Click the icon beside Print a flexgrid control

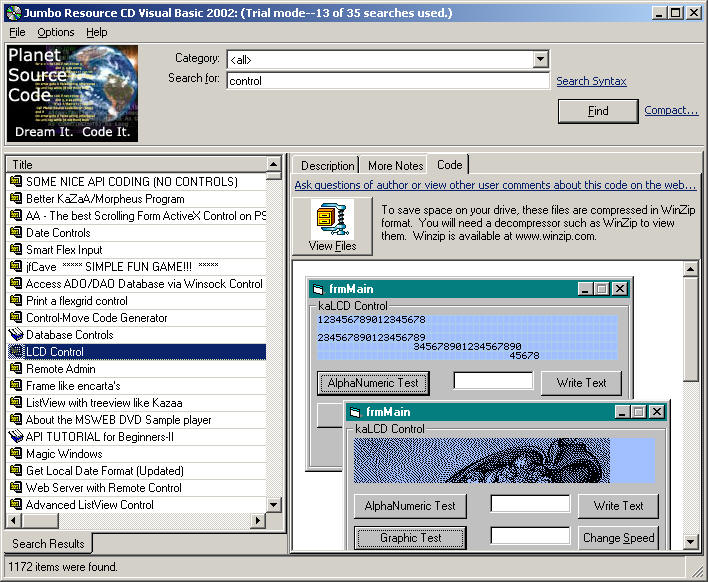[x=16, y=301]
